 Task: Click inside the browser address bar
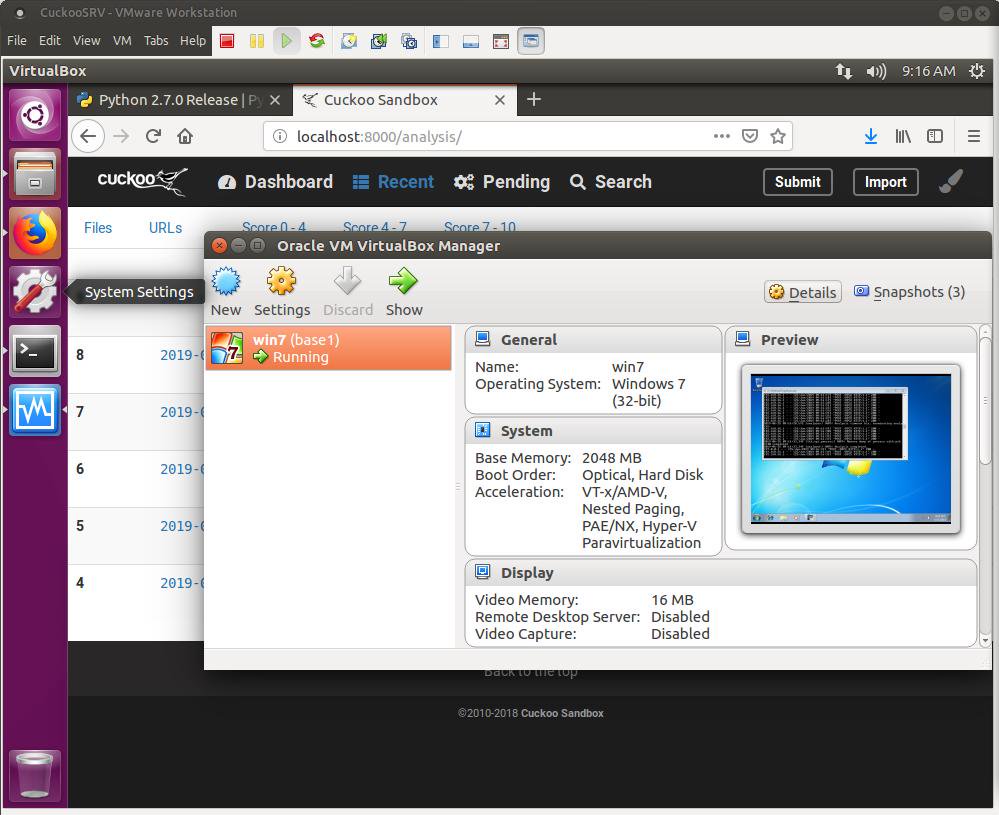[x=450, y=135]
